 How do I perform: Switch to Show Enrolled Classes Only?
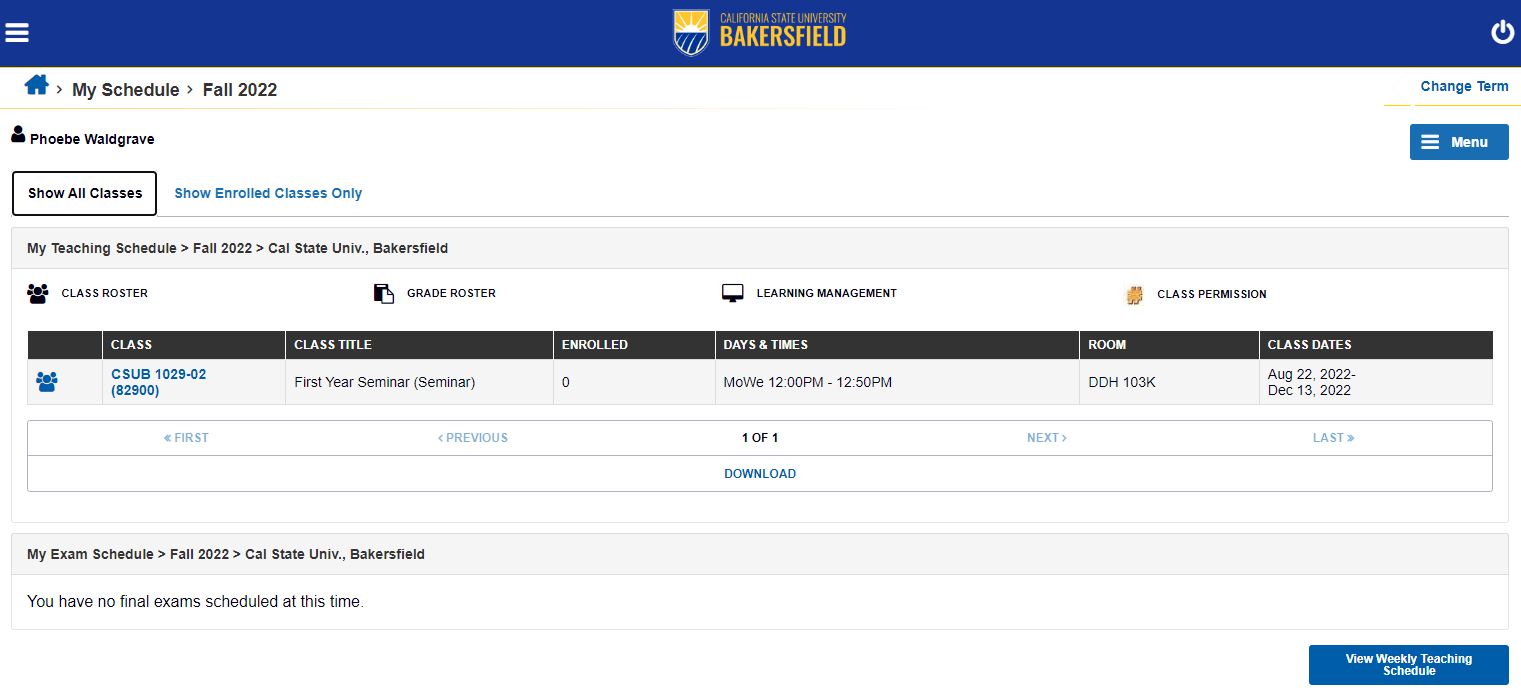[268, 194]
